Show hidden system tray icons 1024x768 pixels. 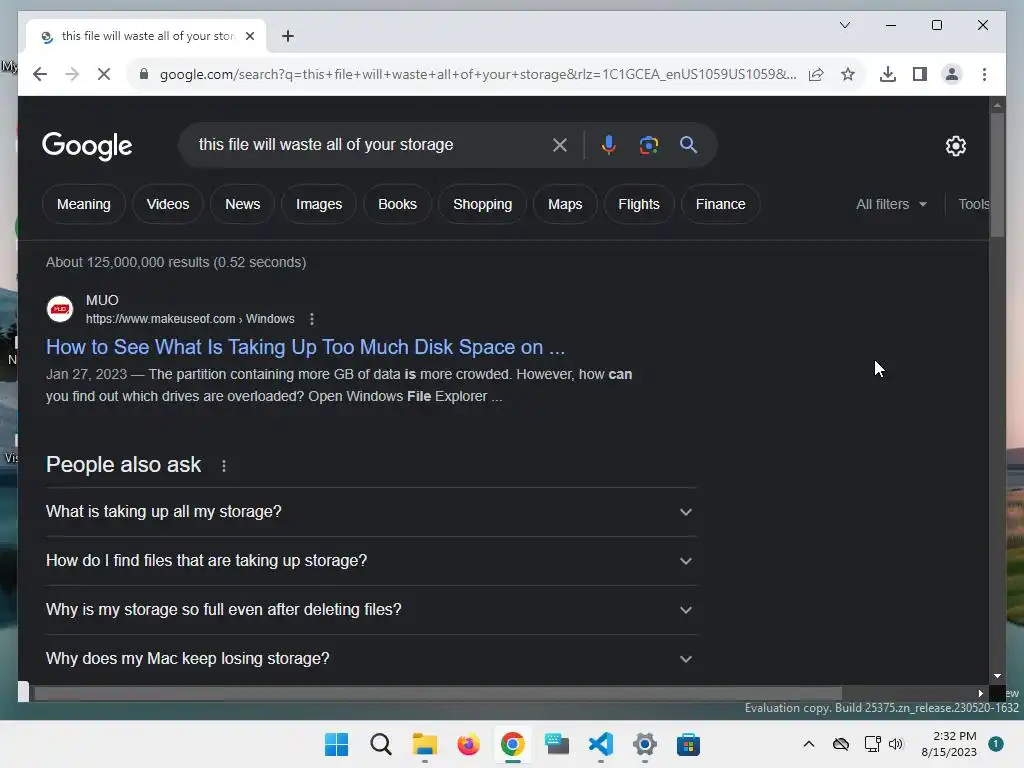[808, 744]
